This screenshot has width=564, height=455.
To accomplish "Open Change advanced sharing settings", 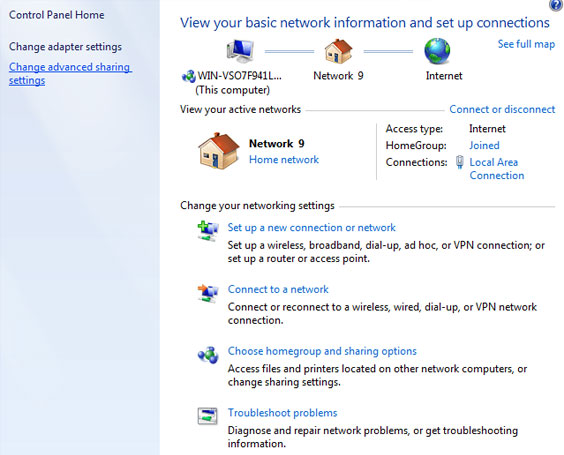I will [70, 73].
